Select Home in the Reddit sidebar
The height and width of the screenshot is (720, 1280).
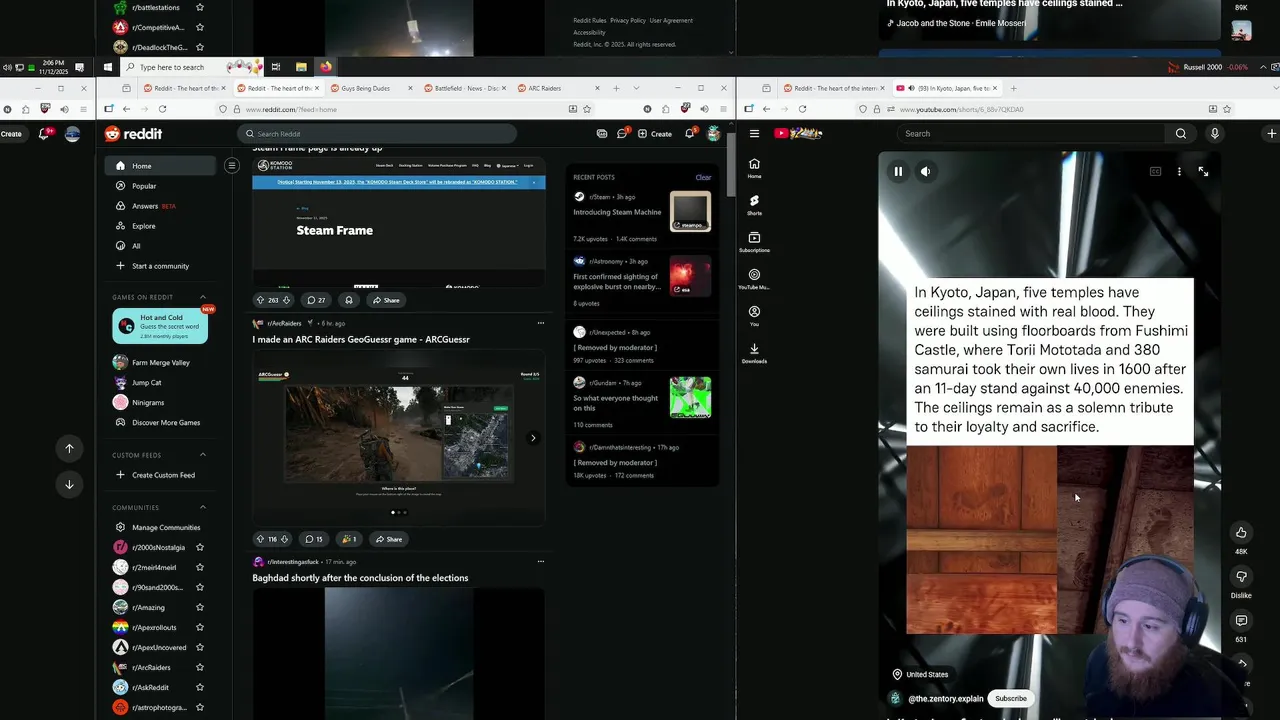(160, 166)
